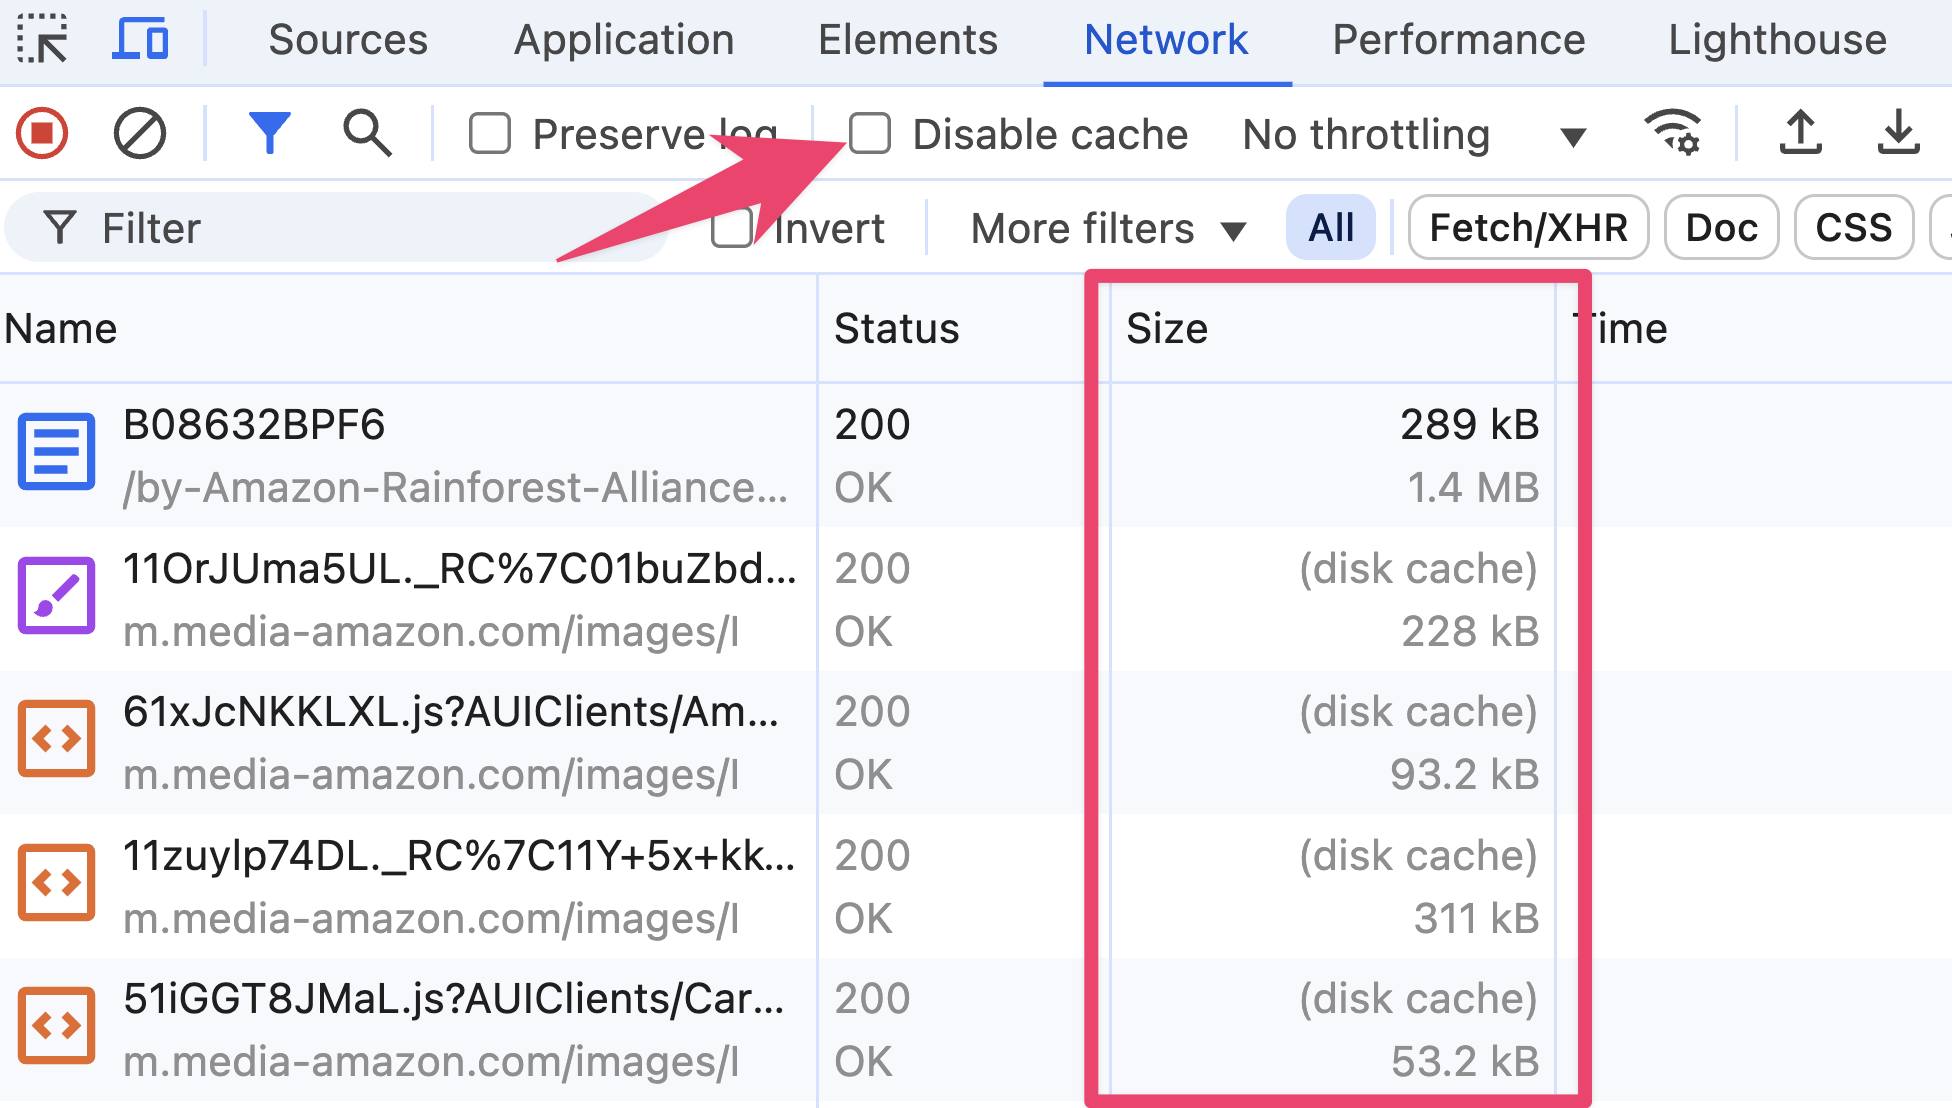This screenshot has width=1952, height=1108.
Task: Click the device emulation toolbar icon
Action: 141,38
